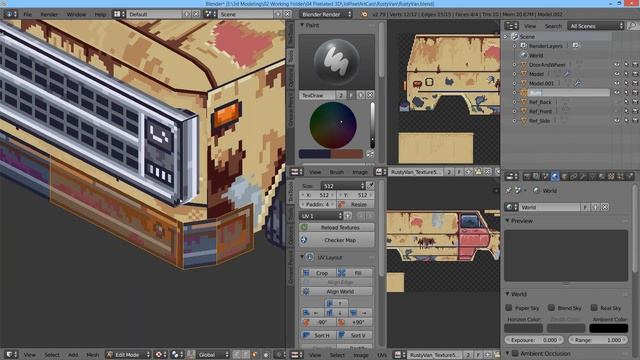
Task: Adjust the color value slider beside the wheel
Action: click(372, 125)
